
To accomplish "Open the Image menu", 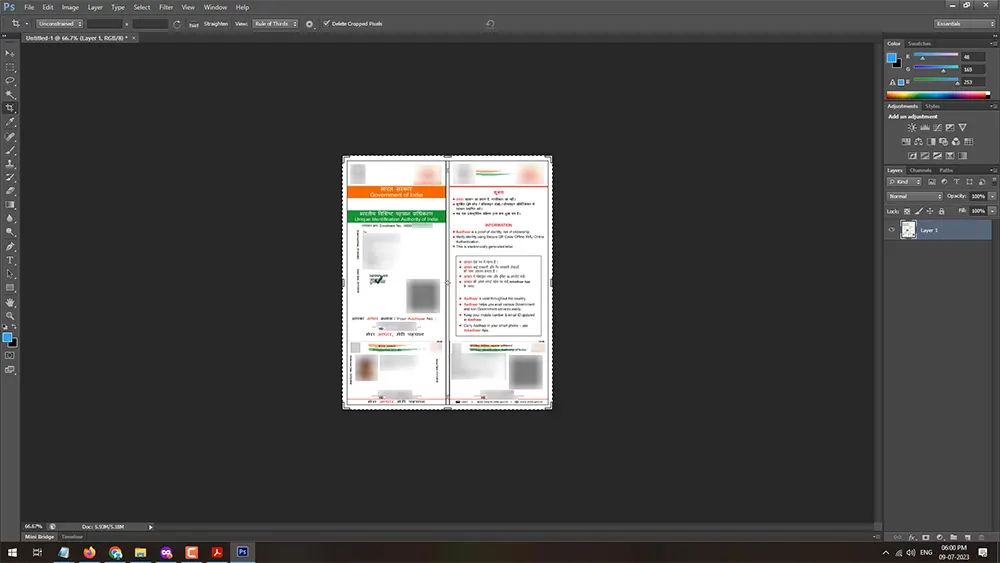I will pos(70,7).
